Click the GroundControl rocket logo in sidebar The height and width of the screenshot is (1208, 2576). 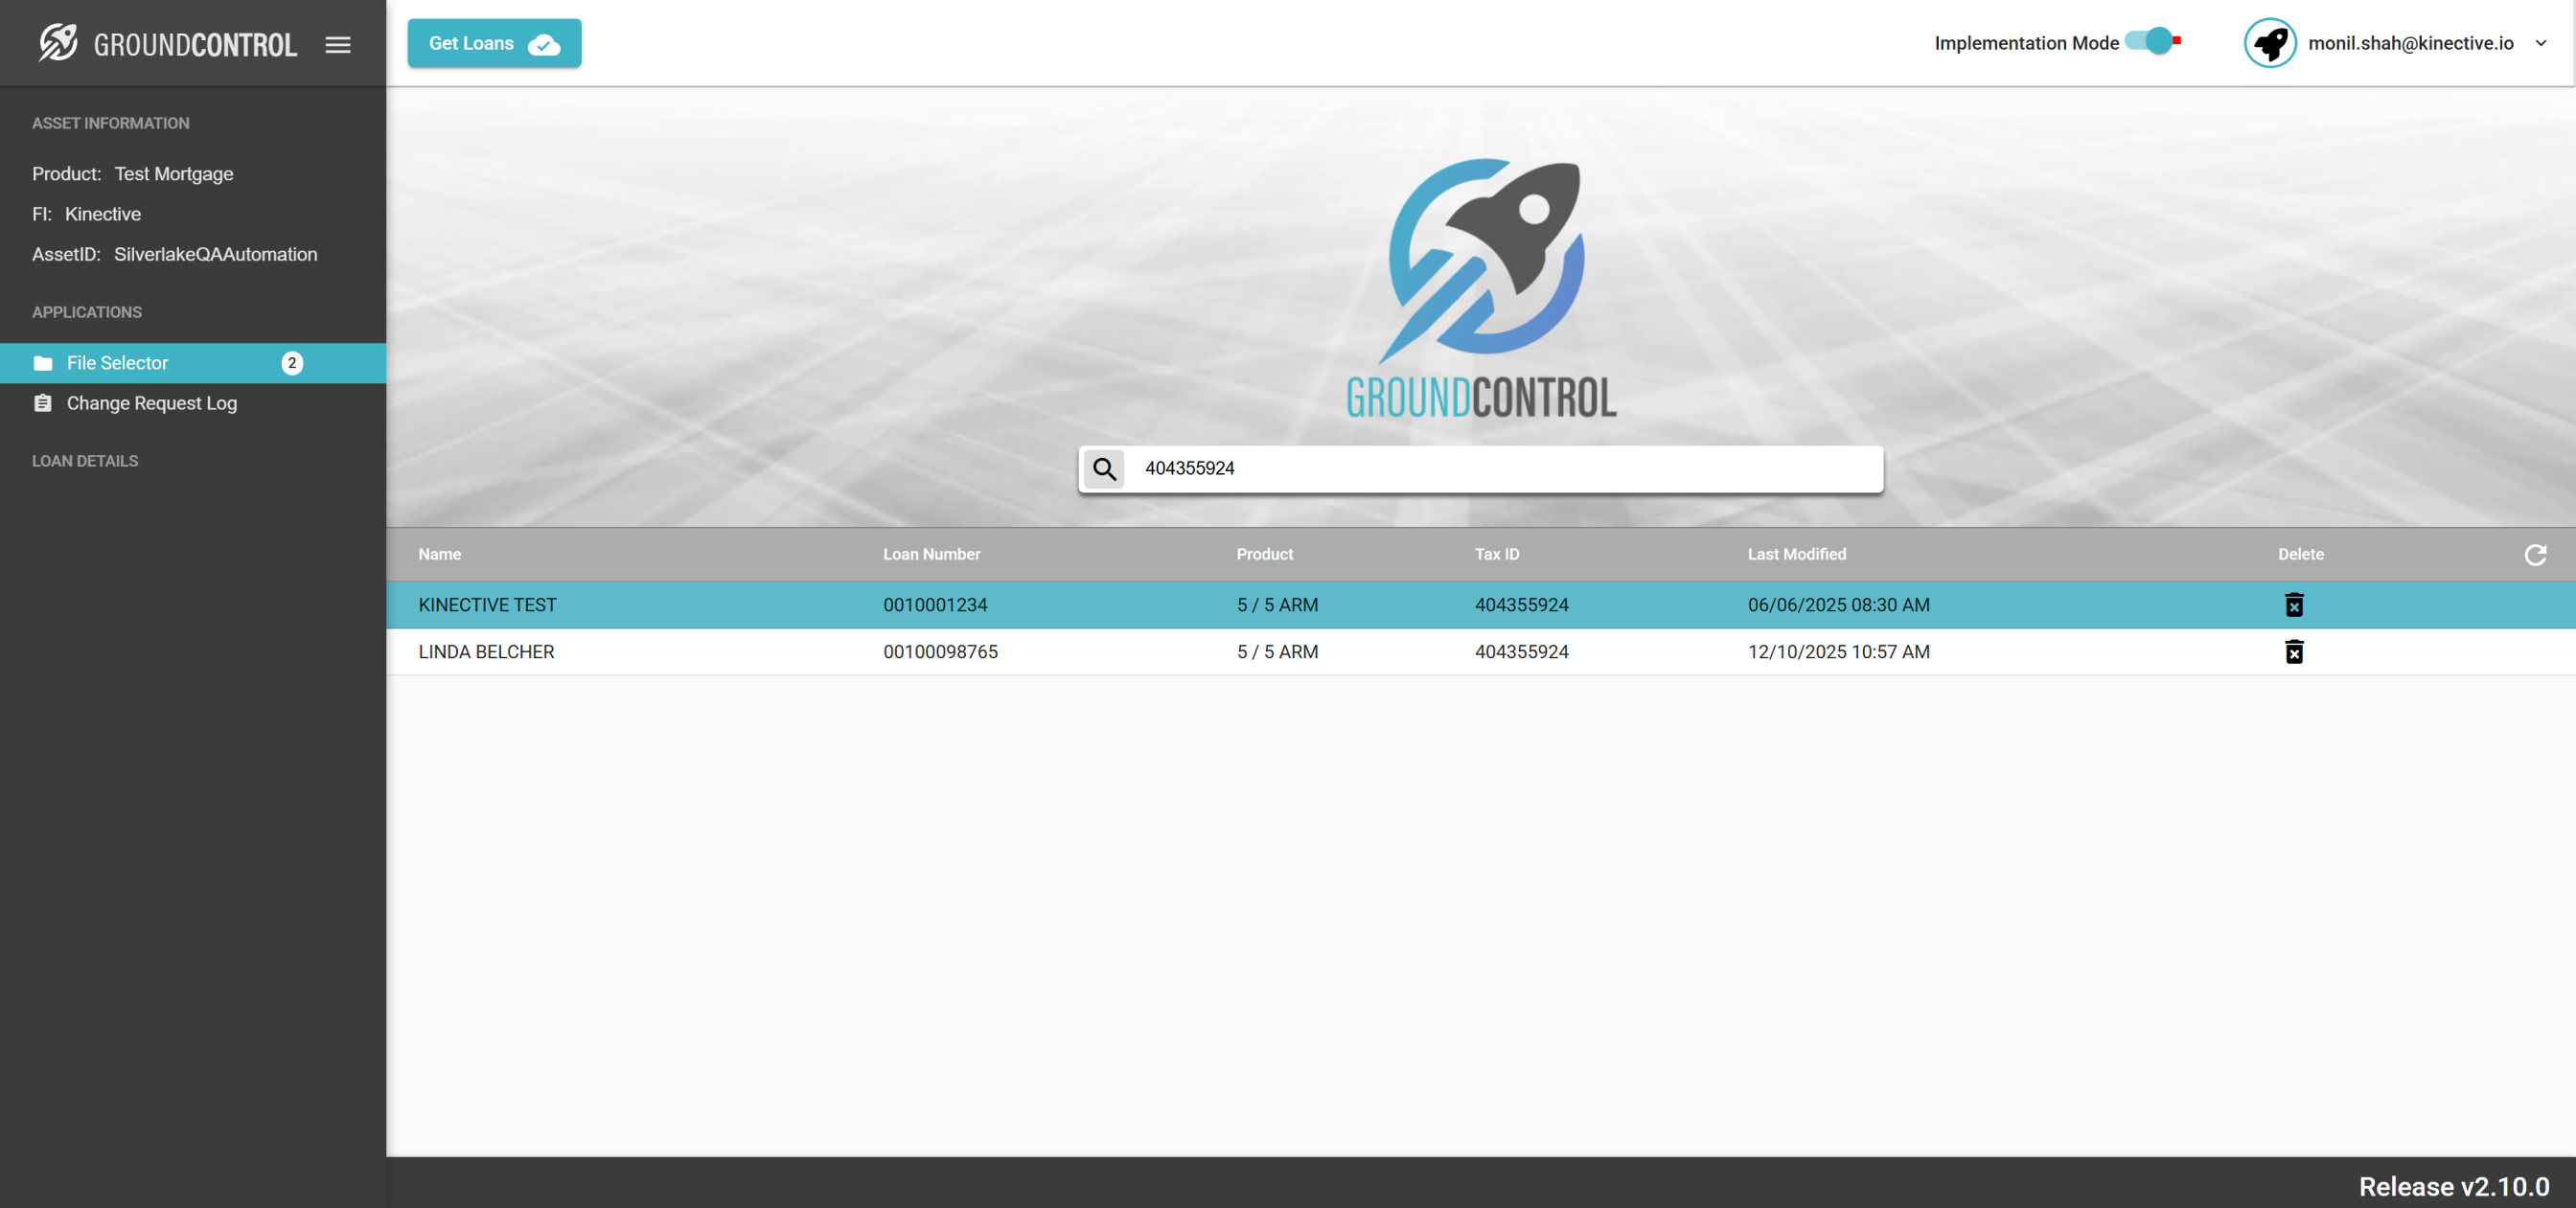(58, 43)
